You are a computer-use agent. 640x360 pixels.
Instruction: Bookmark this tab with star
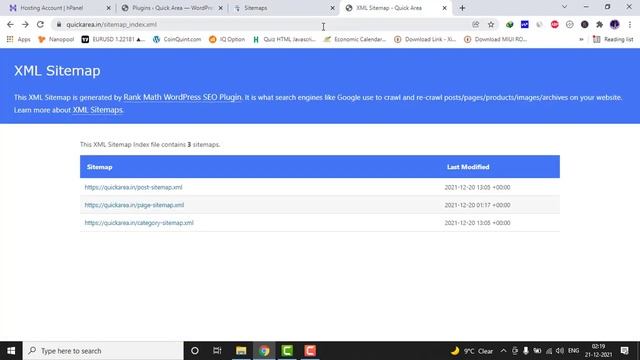[x=491, y=24]
